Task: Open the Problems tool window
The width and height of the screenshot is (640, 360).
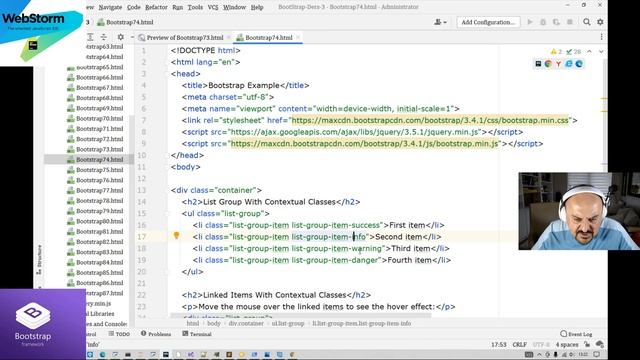Action: point(156,334)
